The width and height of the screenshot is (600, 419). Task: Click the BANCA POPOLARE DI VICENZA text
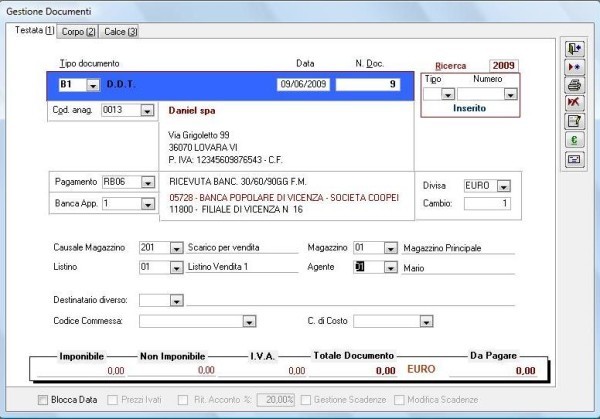[x=261, y=198]
